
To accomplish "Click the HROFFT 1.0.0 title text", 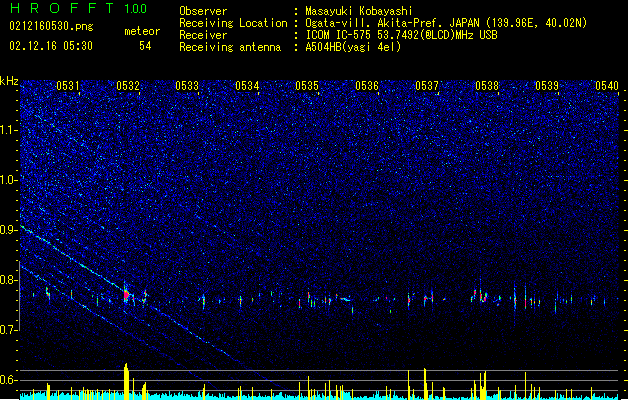I will [78, 8].
